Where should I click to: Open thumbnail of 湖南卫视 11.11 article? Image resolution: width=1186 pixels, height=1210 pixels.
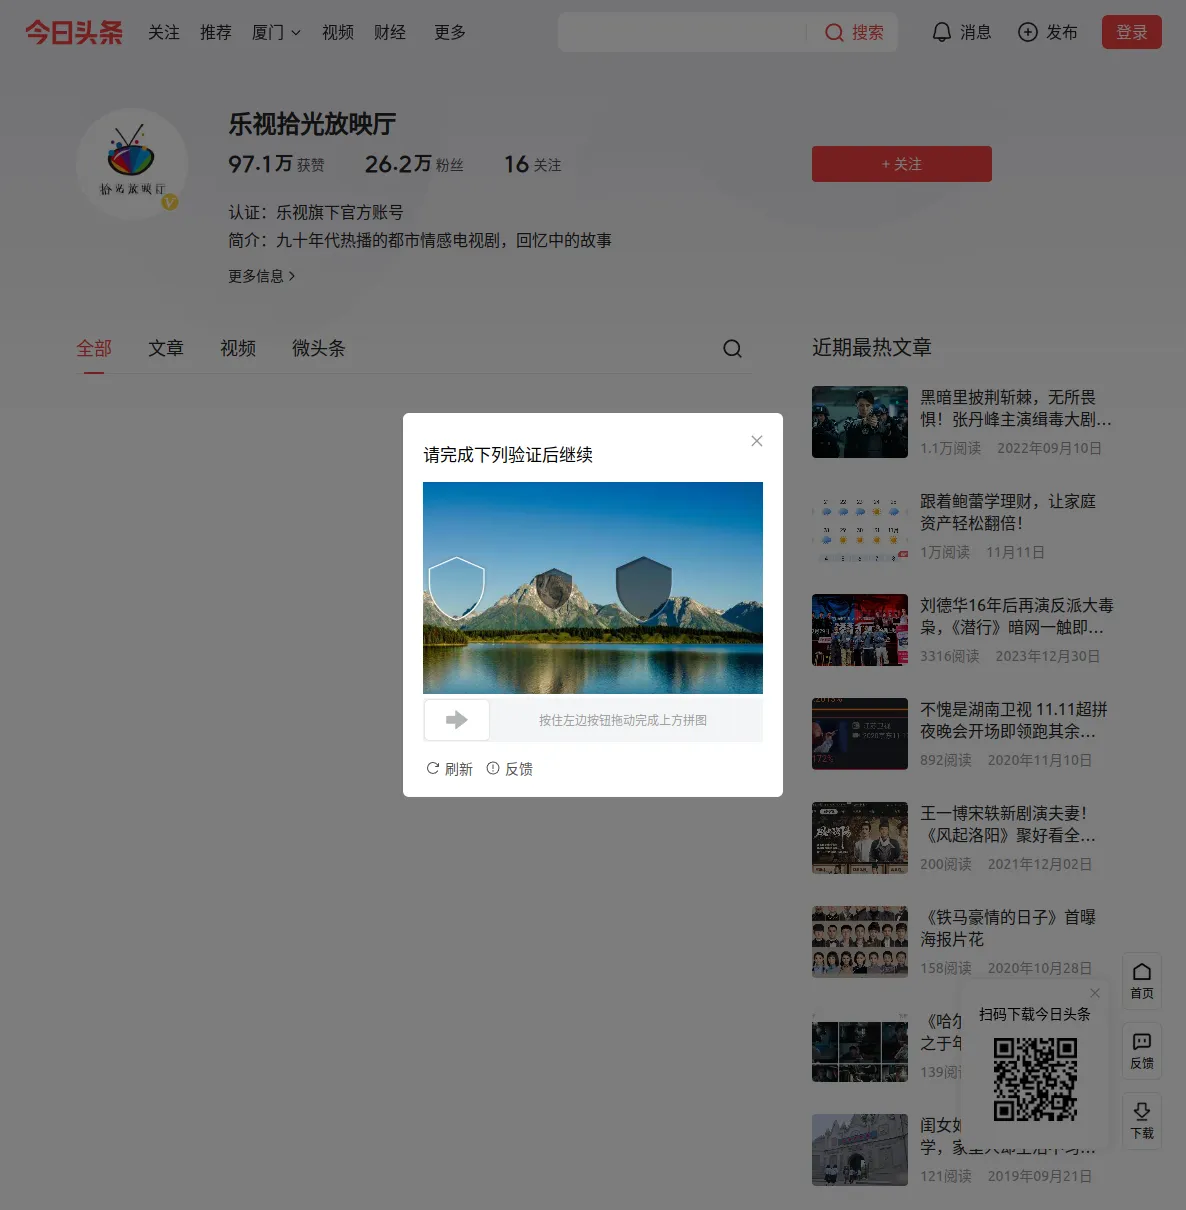[860, 734]
